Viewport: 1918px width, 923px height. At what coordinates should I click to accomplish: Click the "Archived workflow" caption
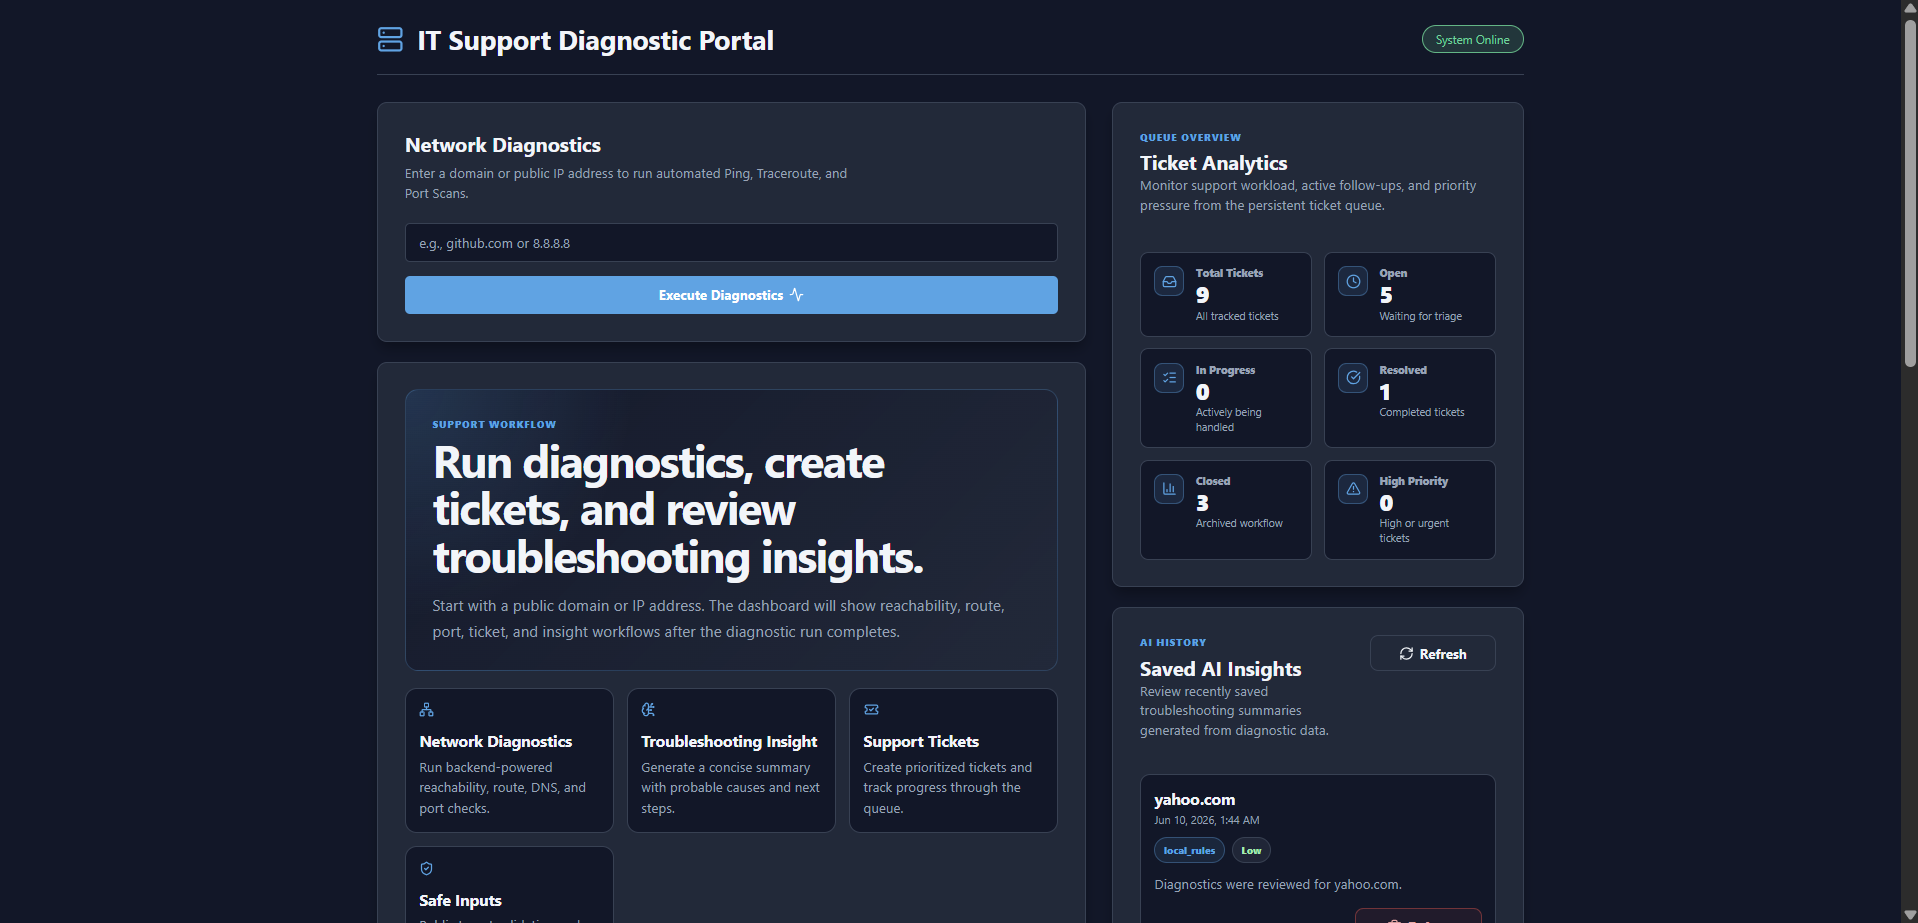point(1239,524)
